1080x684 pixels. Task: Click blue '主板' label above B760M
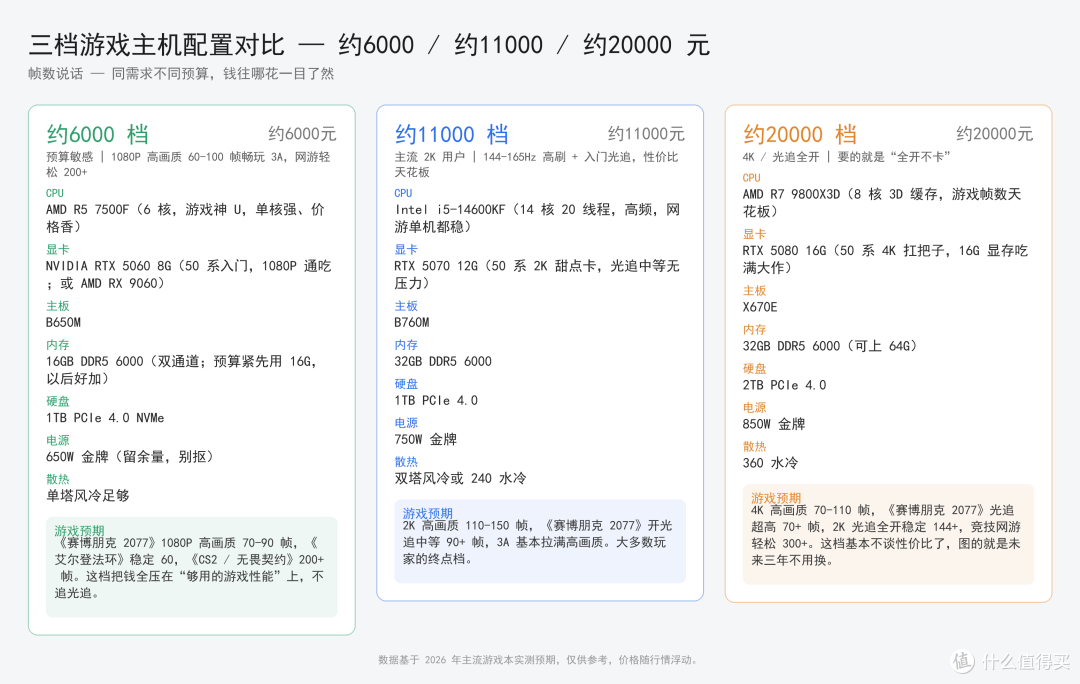point(406,306)
